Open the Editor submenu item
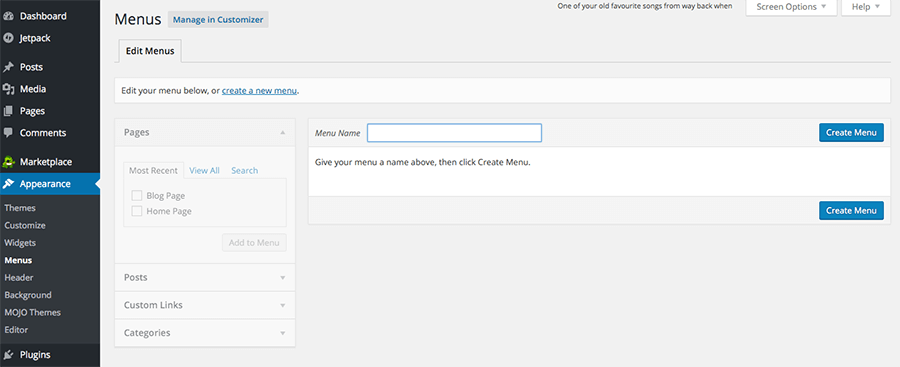This screenshot has width=900, height=367. 17,330
